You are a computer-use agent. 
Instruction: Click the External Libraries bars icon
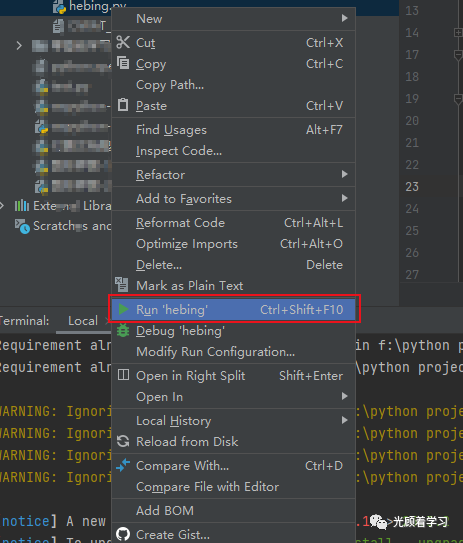pos(21,206)
